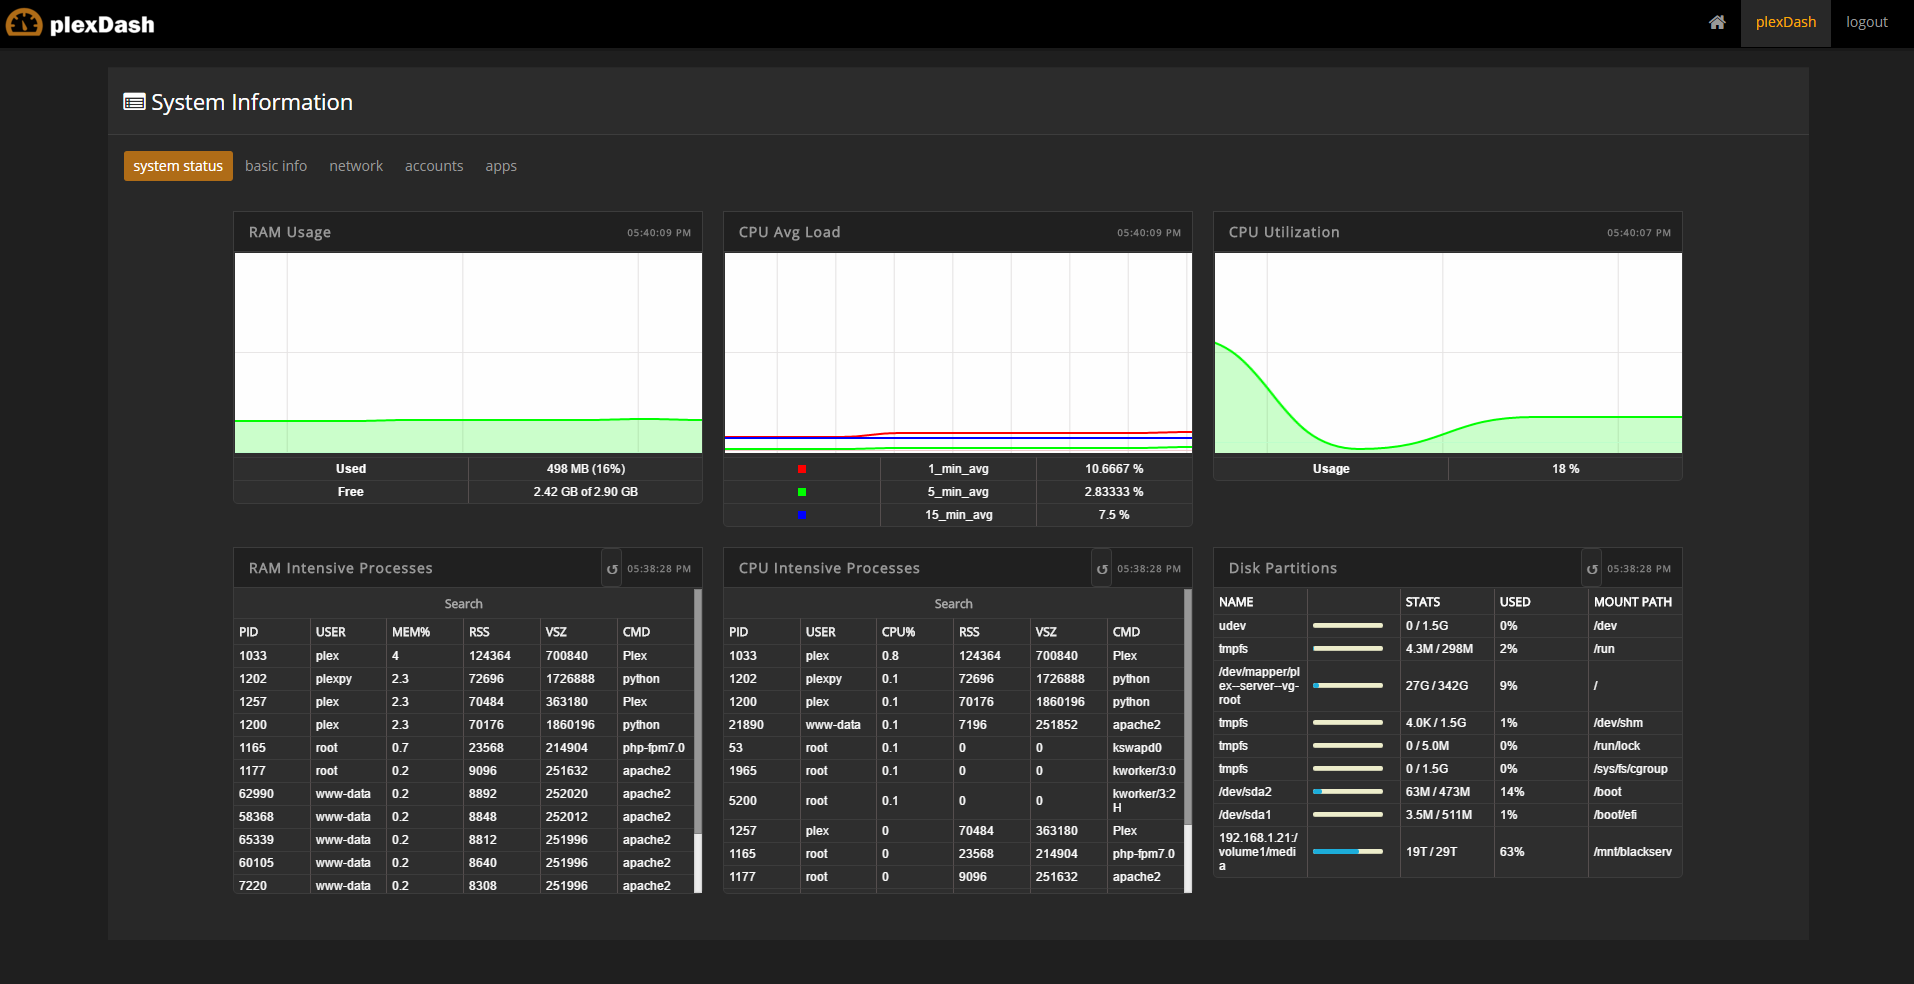Switch to the basic info tab
Viewport: 1914px width, 984px height.
click(276, 165)
